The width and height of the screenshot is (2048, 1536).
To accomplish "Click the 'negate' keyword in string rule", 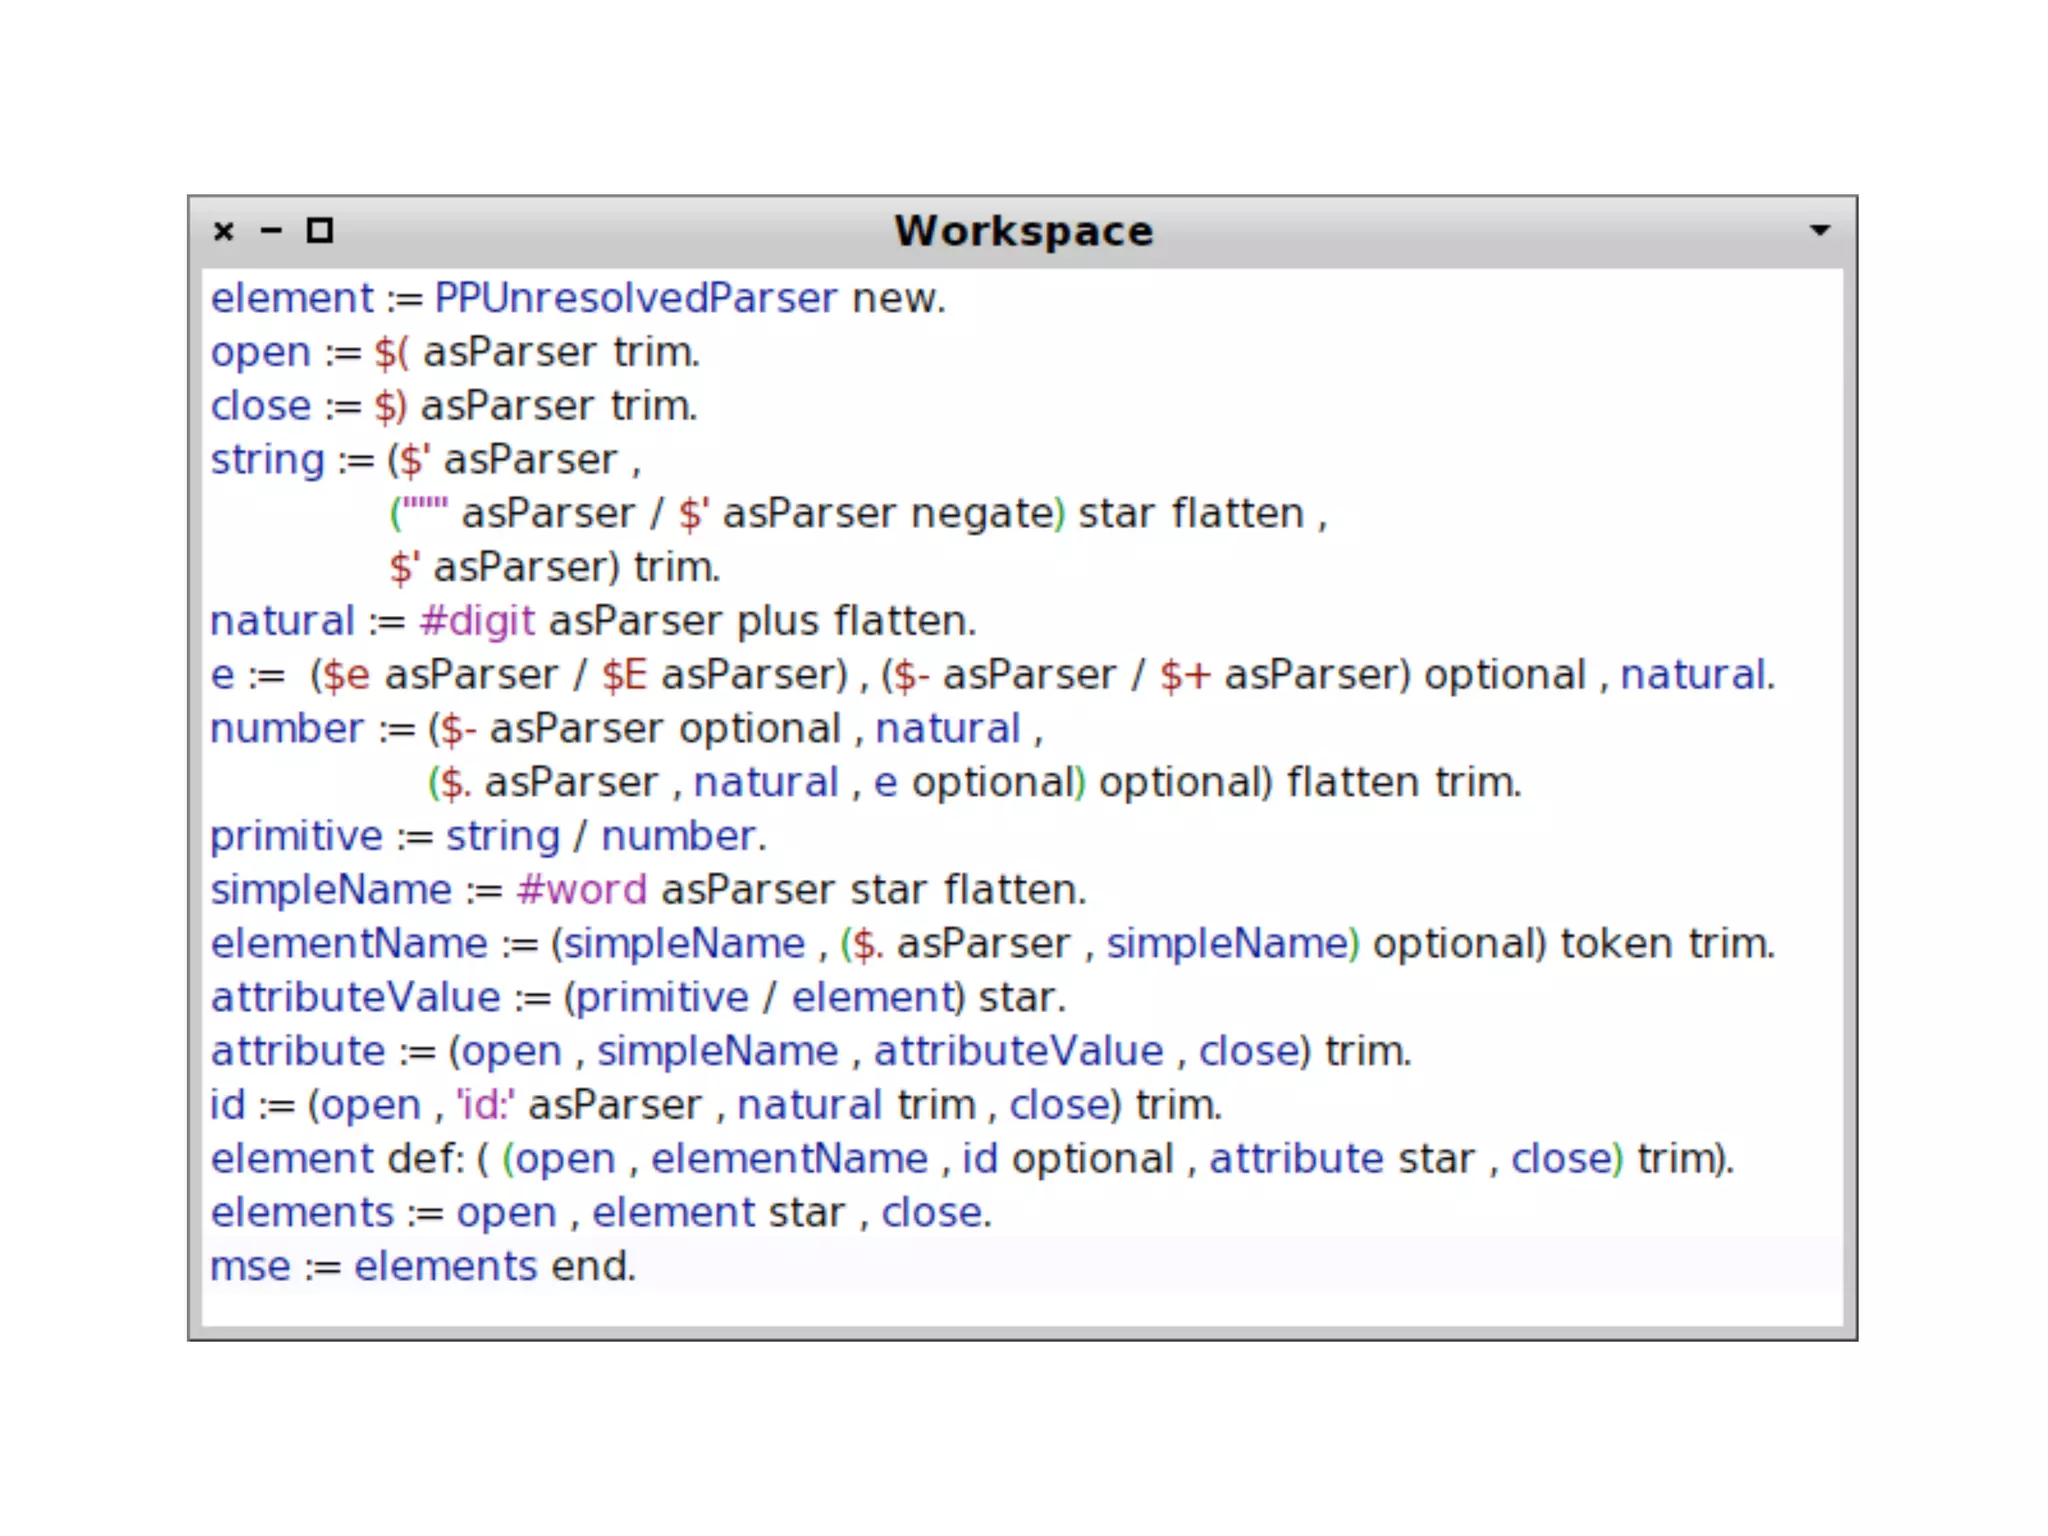I will point(982,514).
